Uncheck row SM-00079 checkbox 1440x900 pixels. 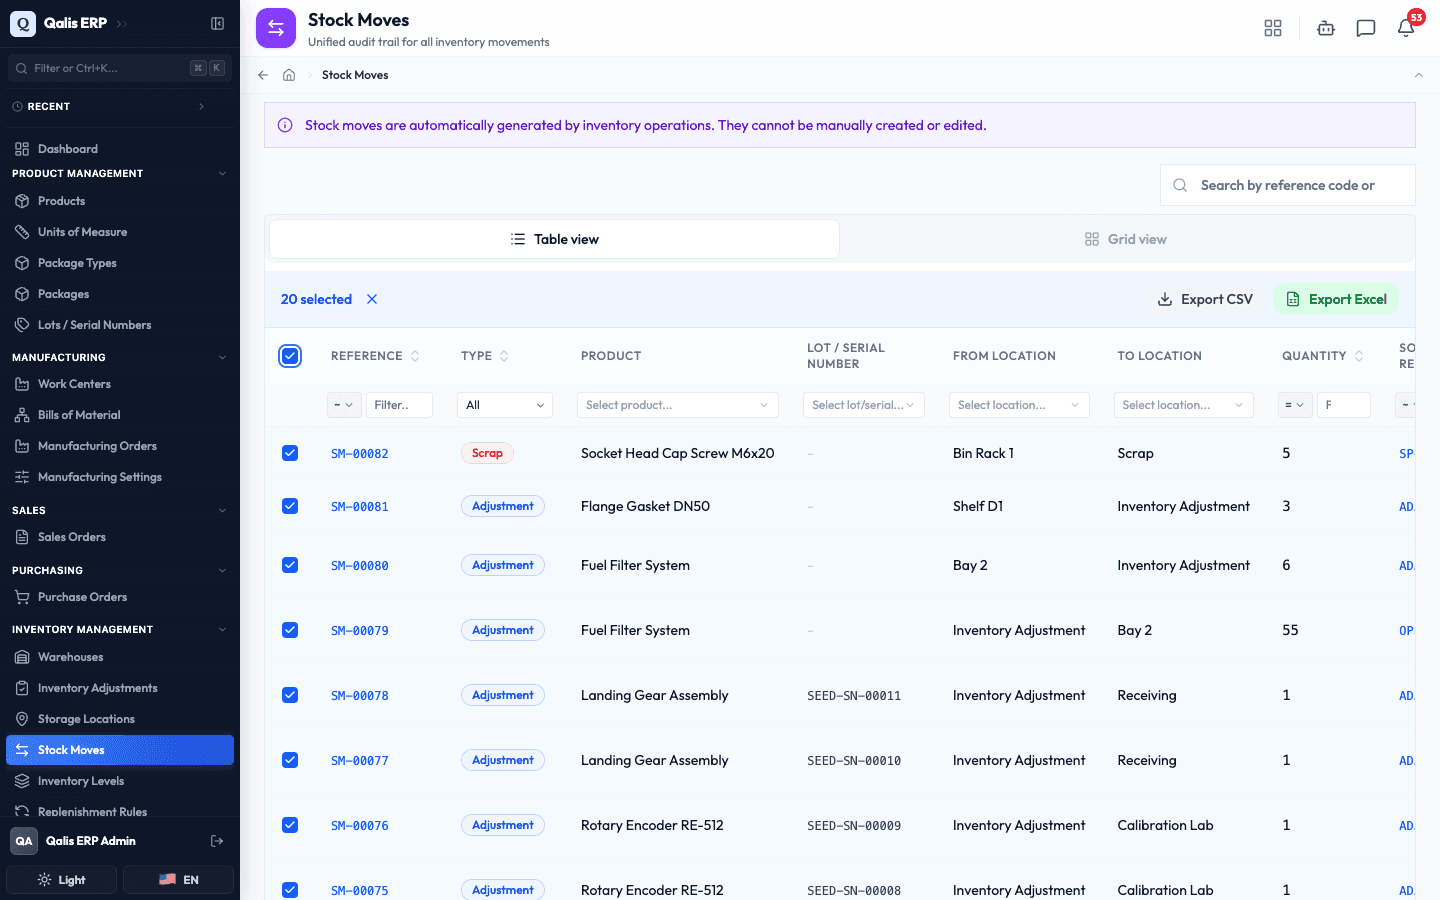(x=290, y=630)
